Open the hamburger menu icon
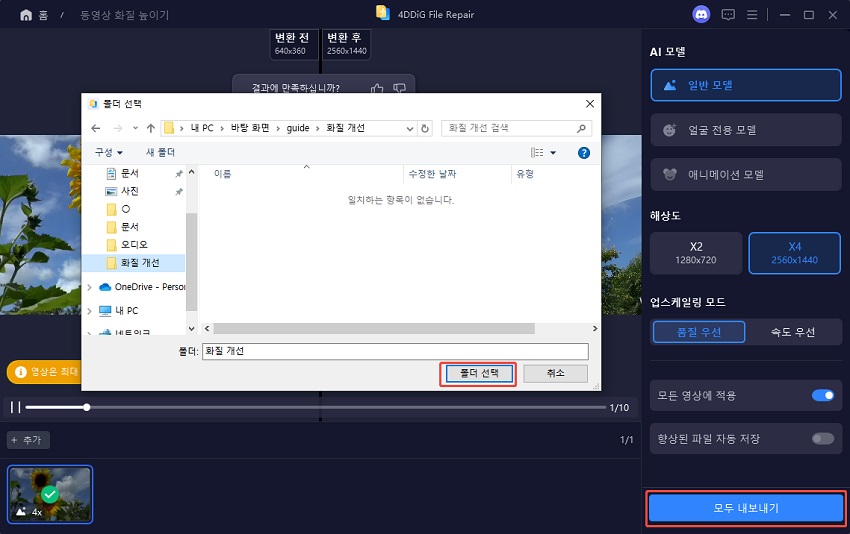 coord(752,15)
